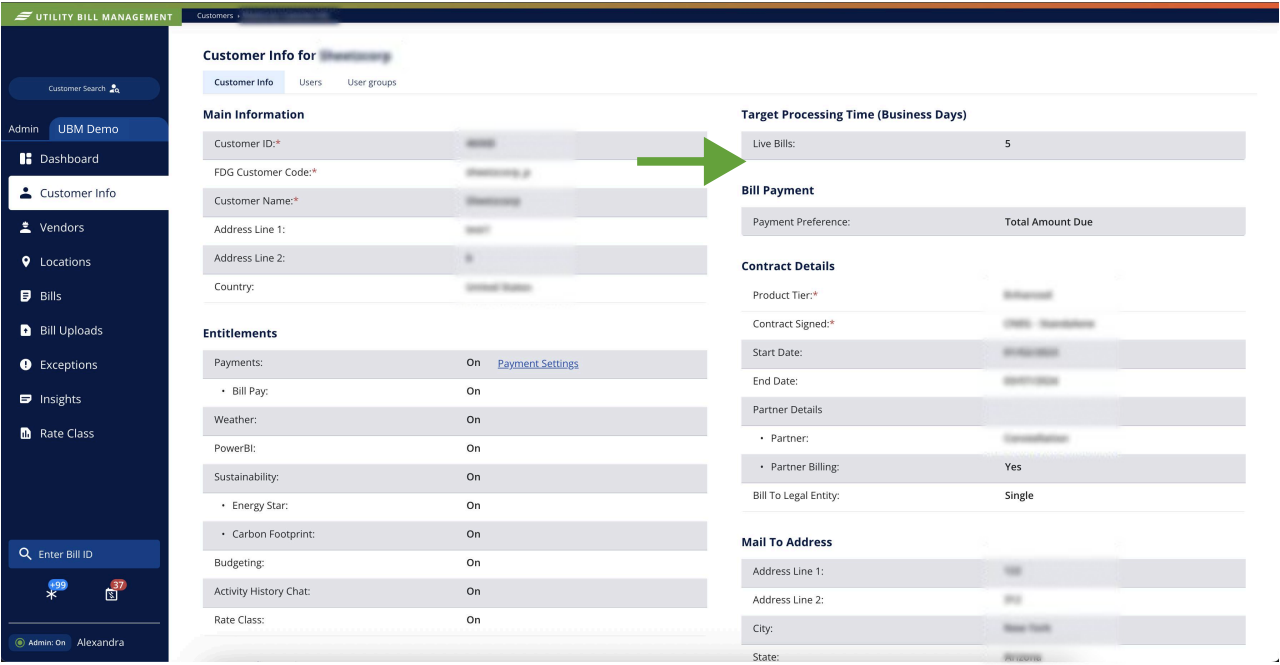Click the Carbon Footprint On value
Screen dimensions: 1280x665
[474, 534]
